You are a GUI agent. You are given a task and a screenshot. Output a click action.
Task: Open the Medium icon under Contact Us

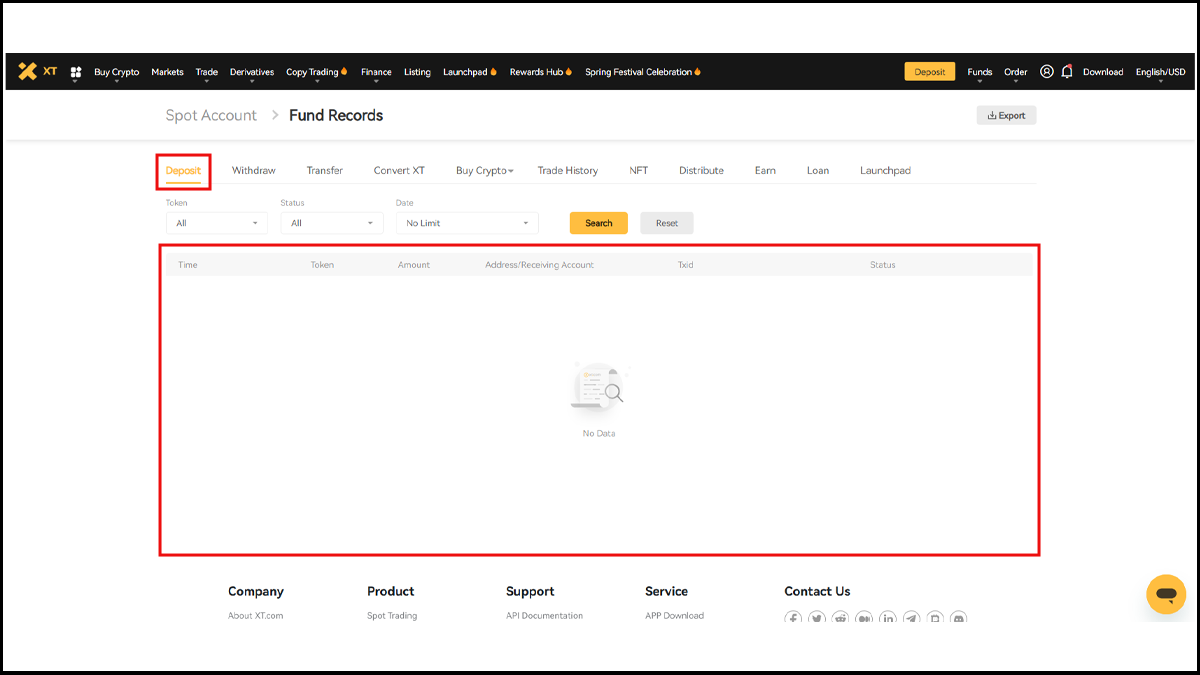[864, 619]
